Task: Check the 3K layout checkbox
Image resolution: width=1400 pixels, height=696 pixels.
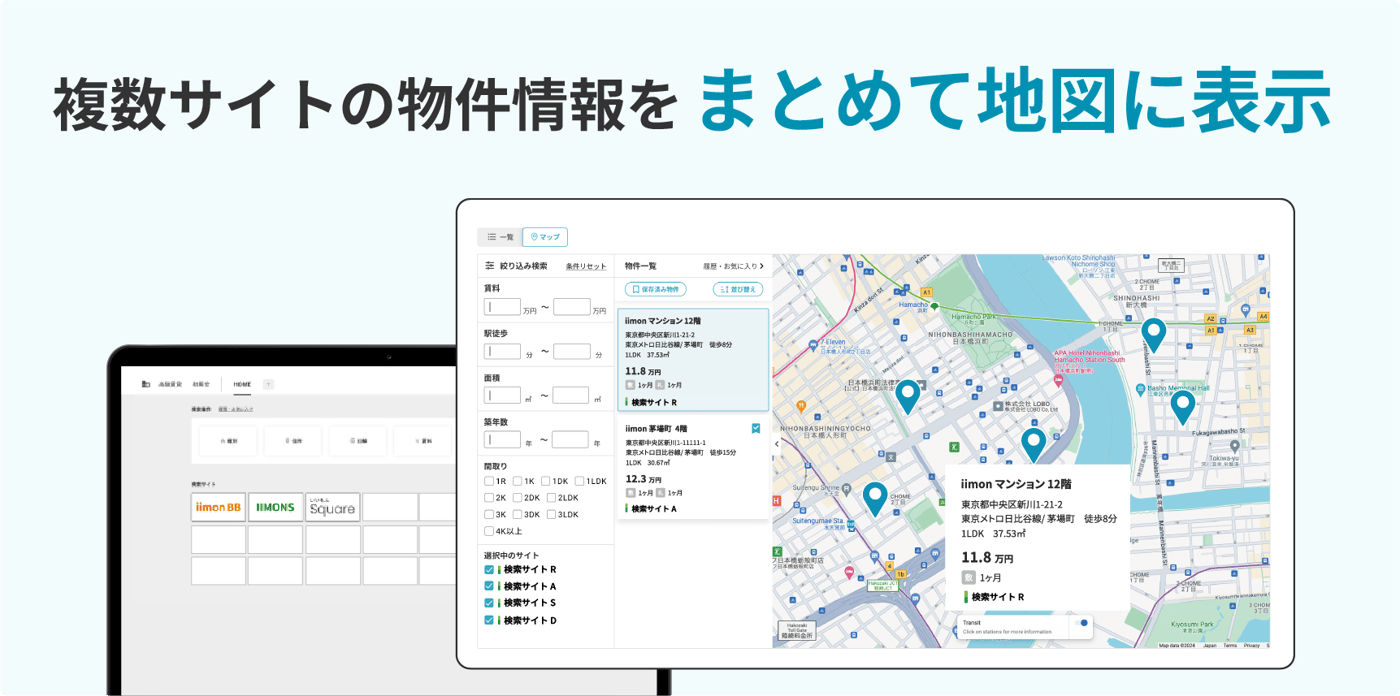Action: [x=489, y=514]
